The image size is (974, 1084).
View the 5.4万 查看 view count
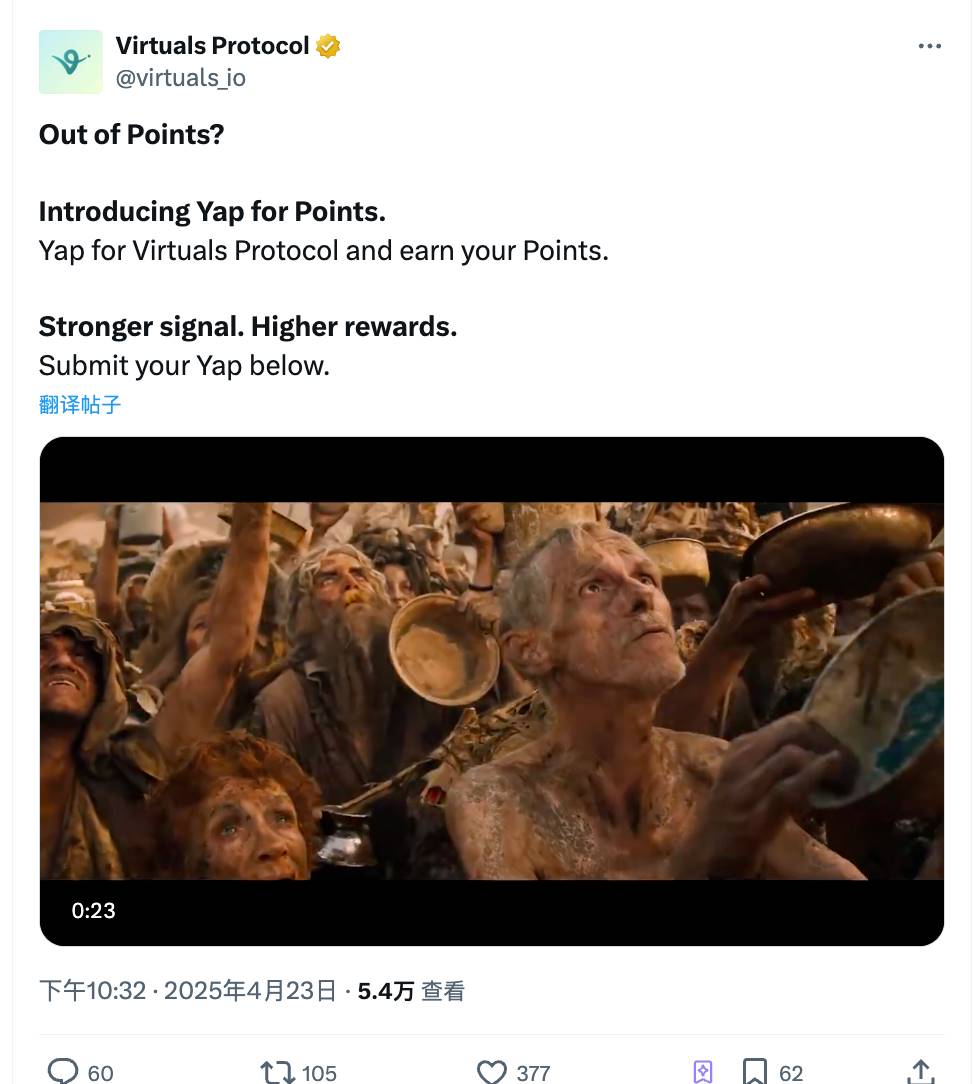[411, 991]
